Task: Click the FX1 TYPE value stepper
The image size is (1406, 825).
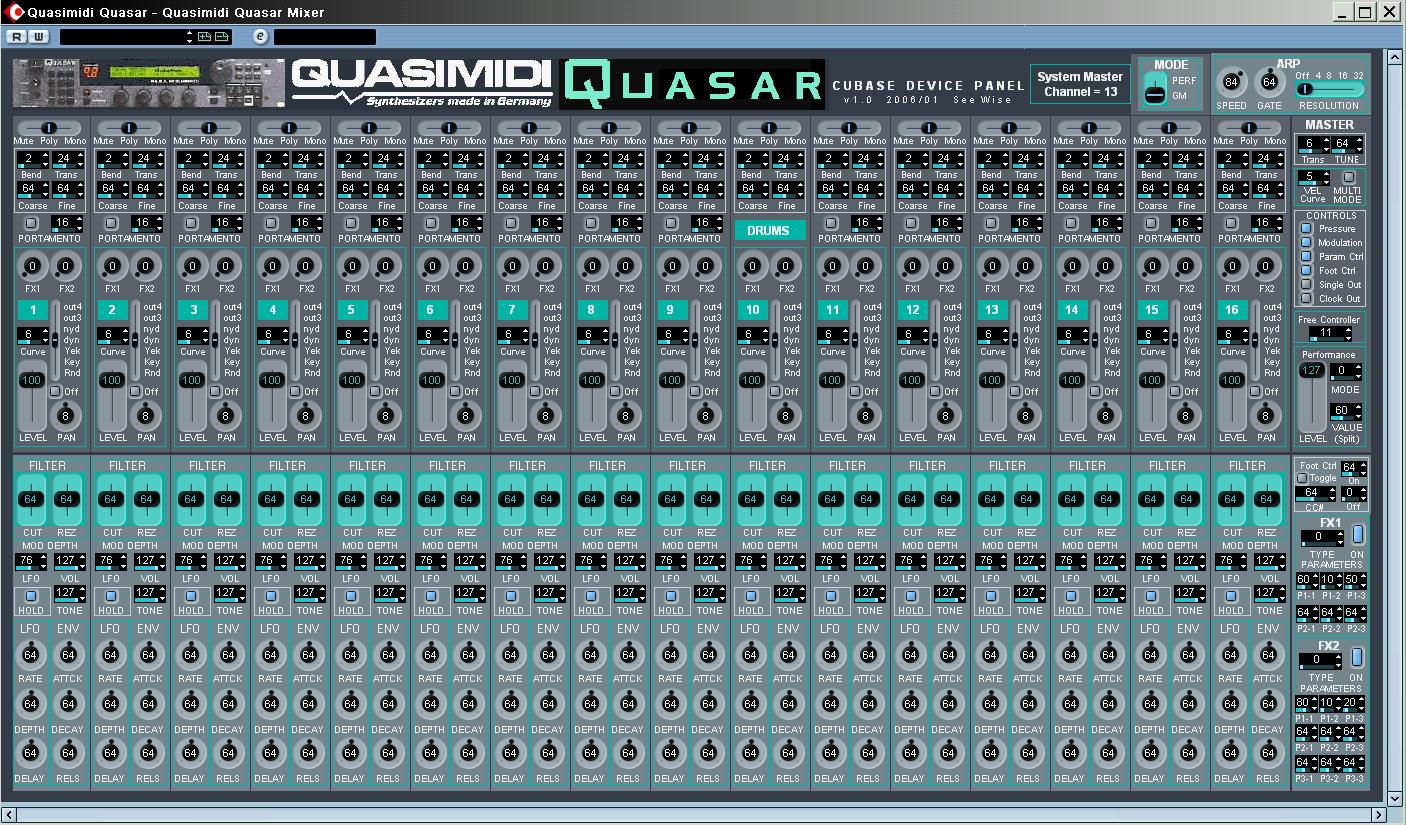Action: [1321, 538]
